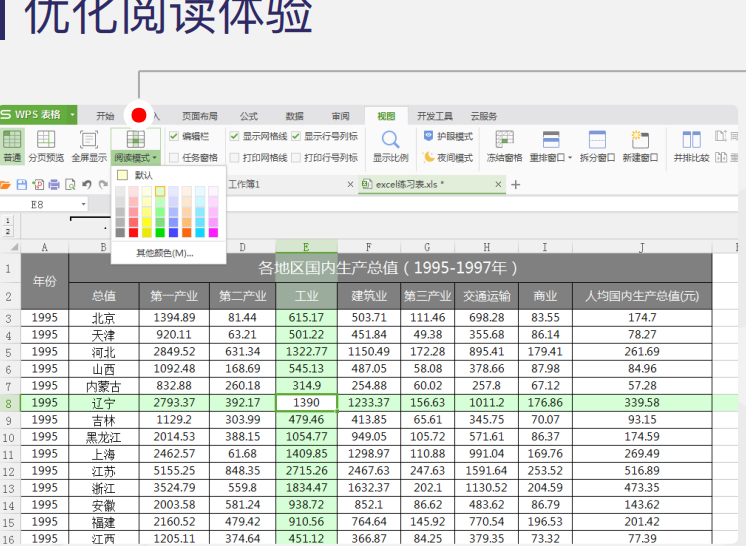
Task: Click the 人均国内生产总值(元) header cell
Action: [x=642, y=296]
